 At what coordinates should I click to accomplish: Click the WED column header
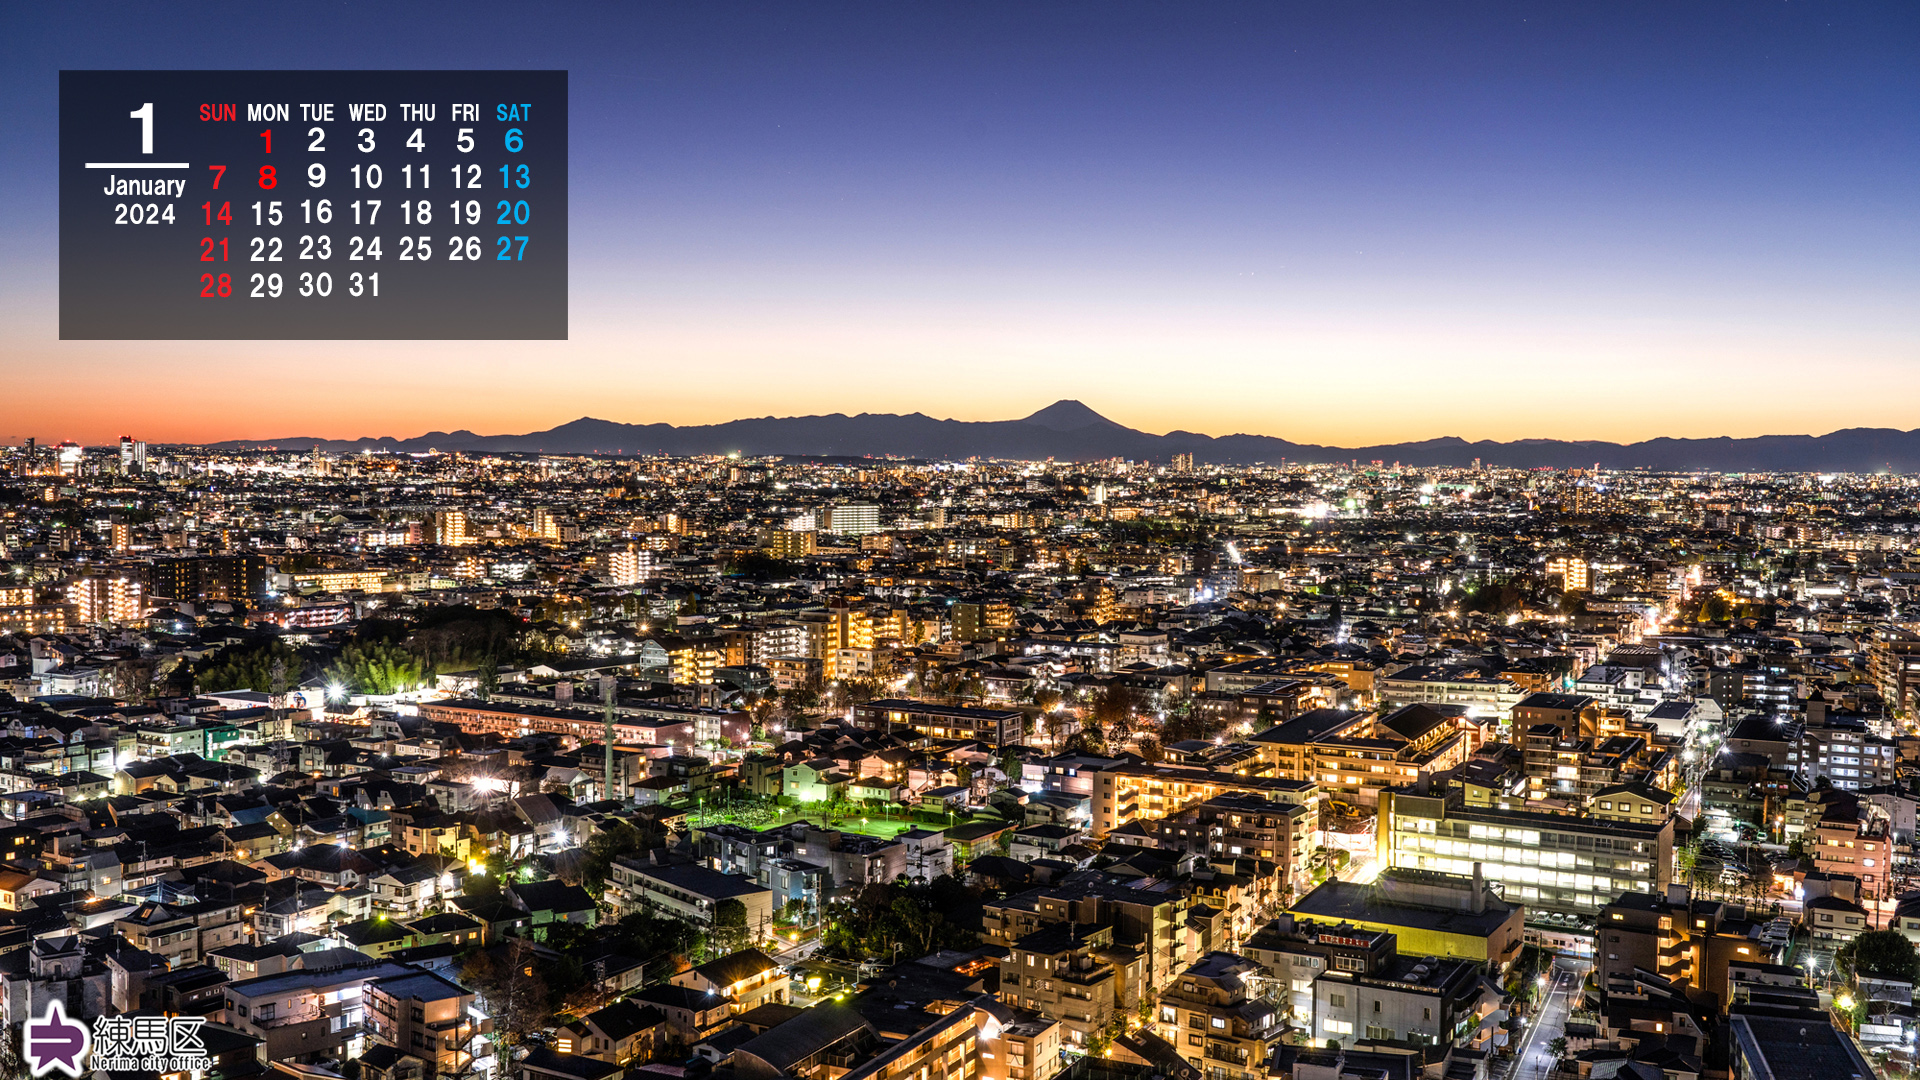point(367,113)
